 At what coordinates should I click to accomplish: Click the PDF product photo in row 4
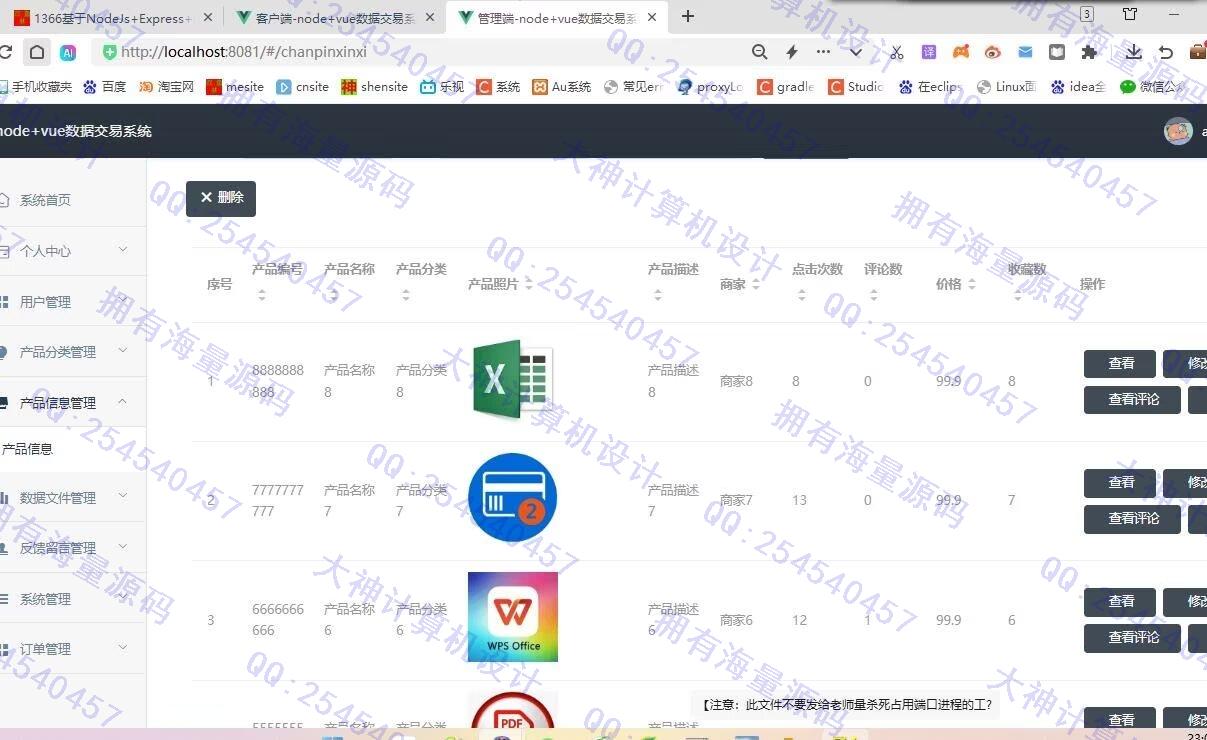(512, 710)
